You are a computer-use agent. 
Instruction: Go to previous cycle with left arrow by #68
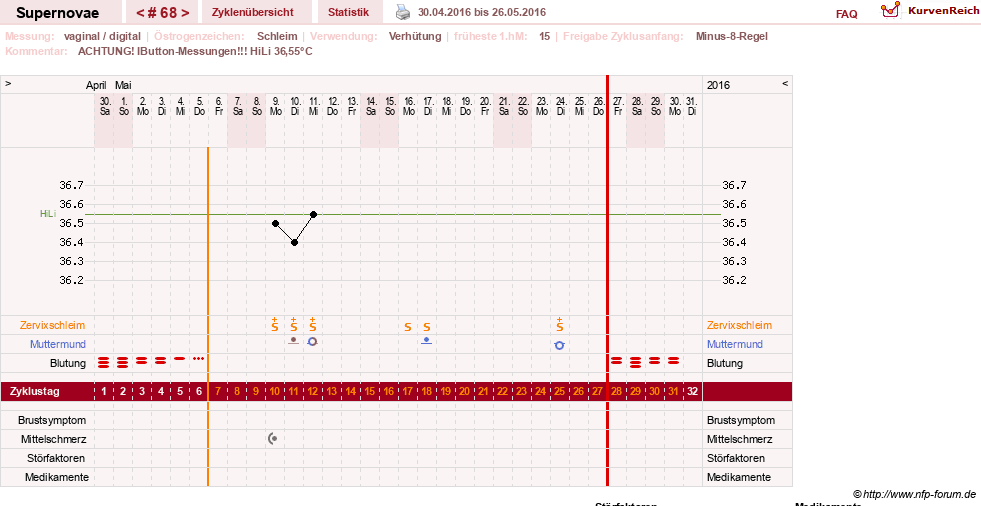coord(140,13)
